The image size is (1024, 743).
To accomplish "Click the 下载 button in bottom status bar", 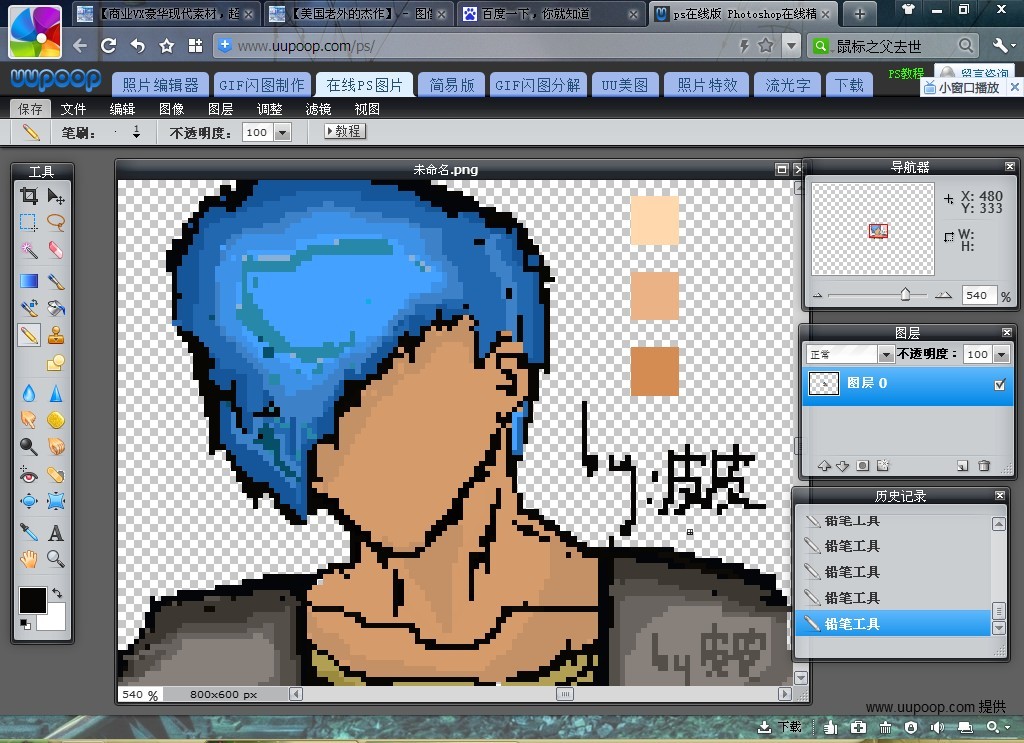I will point(779,727).
